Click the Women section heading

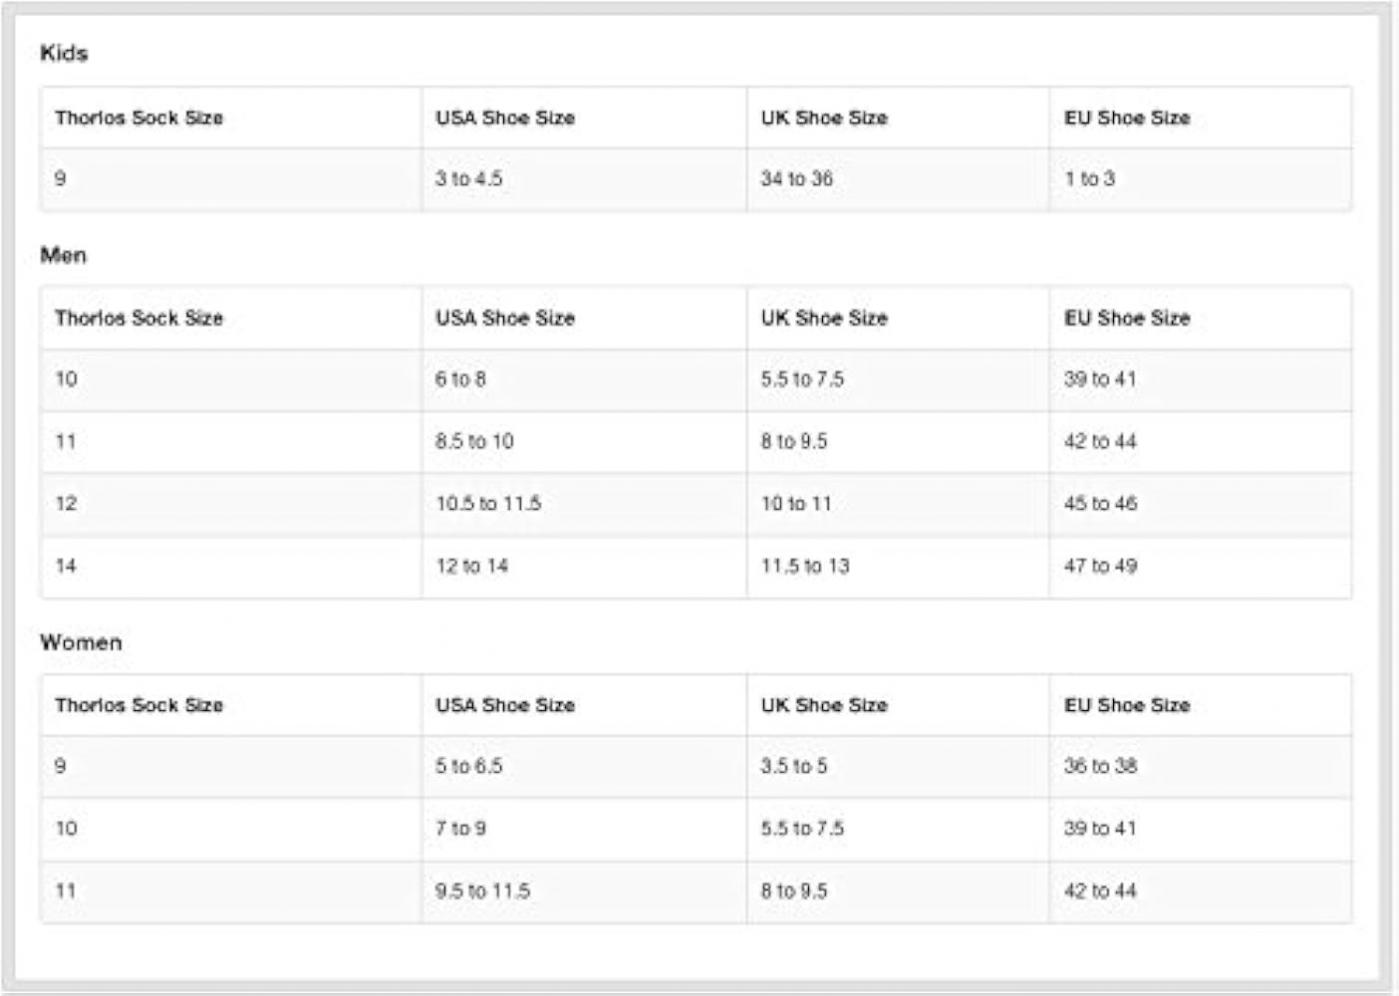tap(81, 642)
